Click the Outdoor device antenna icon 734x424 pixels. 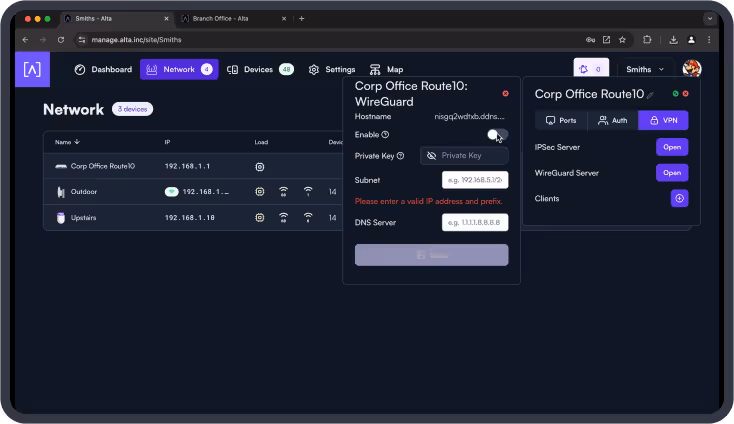coord(61,192)
